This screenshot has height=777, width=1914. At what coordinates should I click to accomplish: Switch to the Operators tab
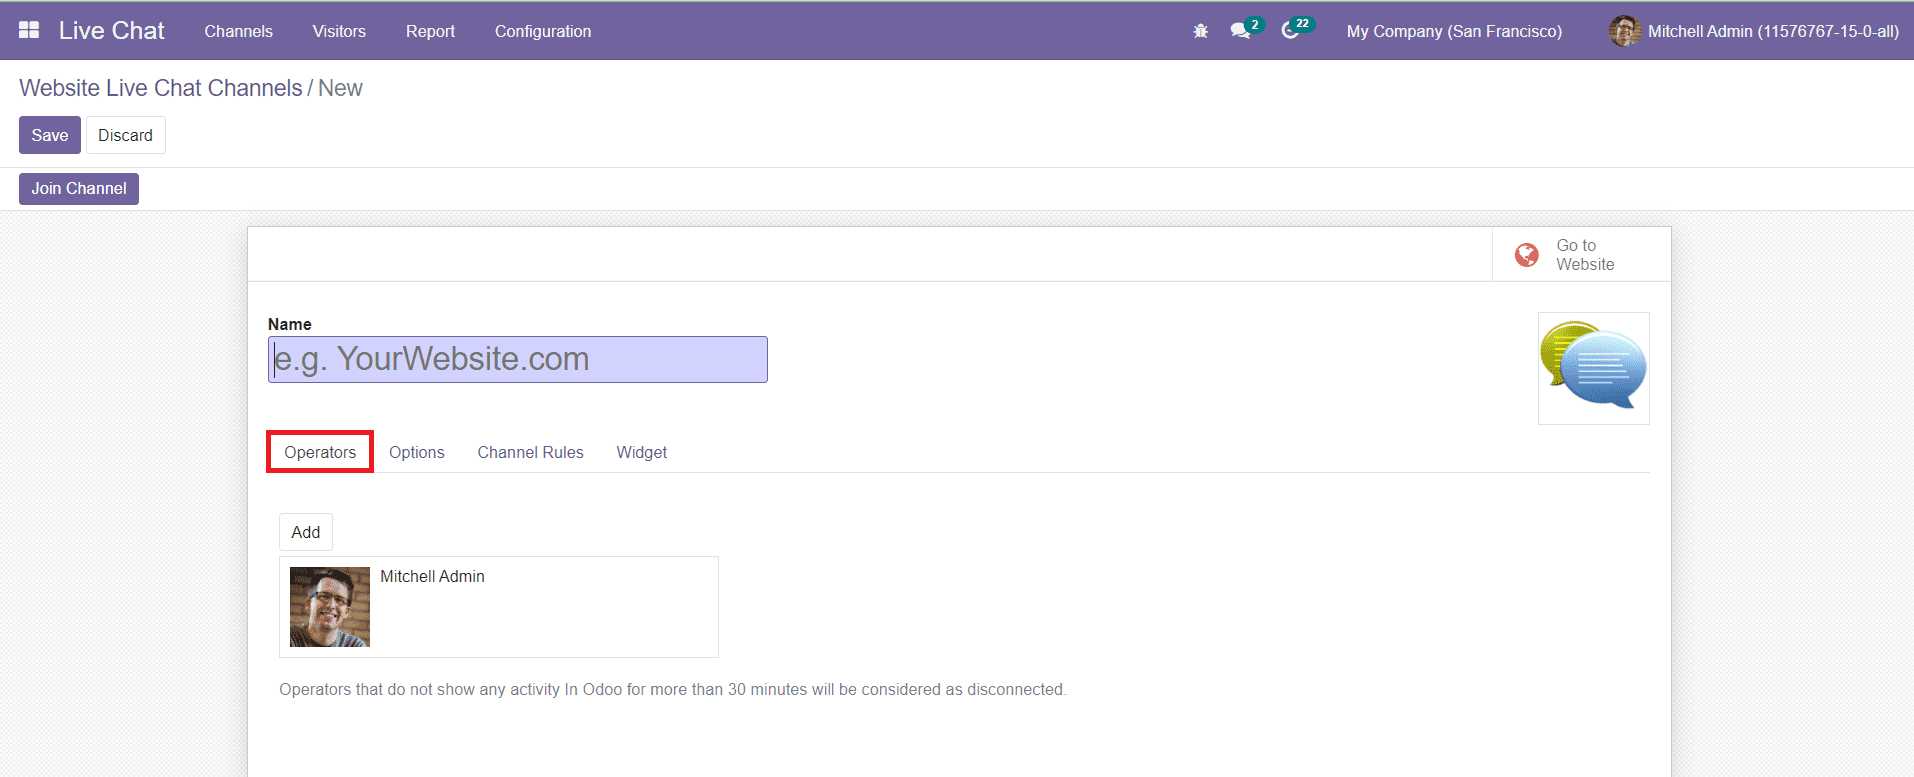click(x=320, y=452)
